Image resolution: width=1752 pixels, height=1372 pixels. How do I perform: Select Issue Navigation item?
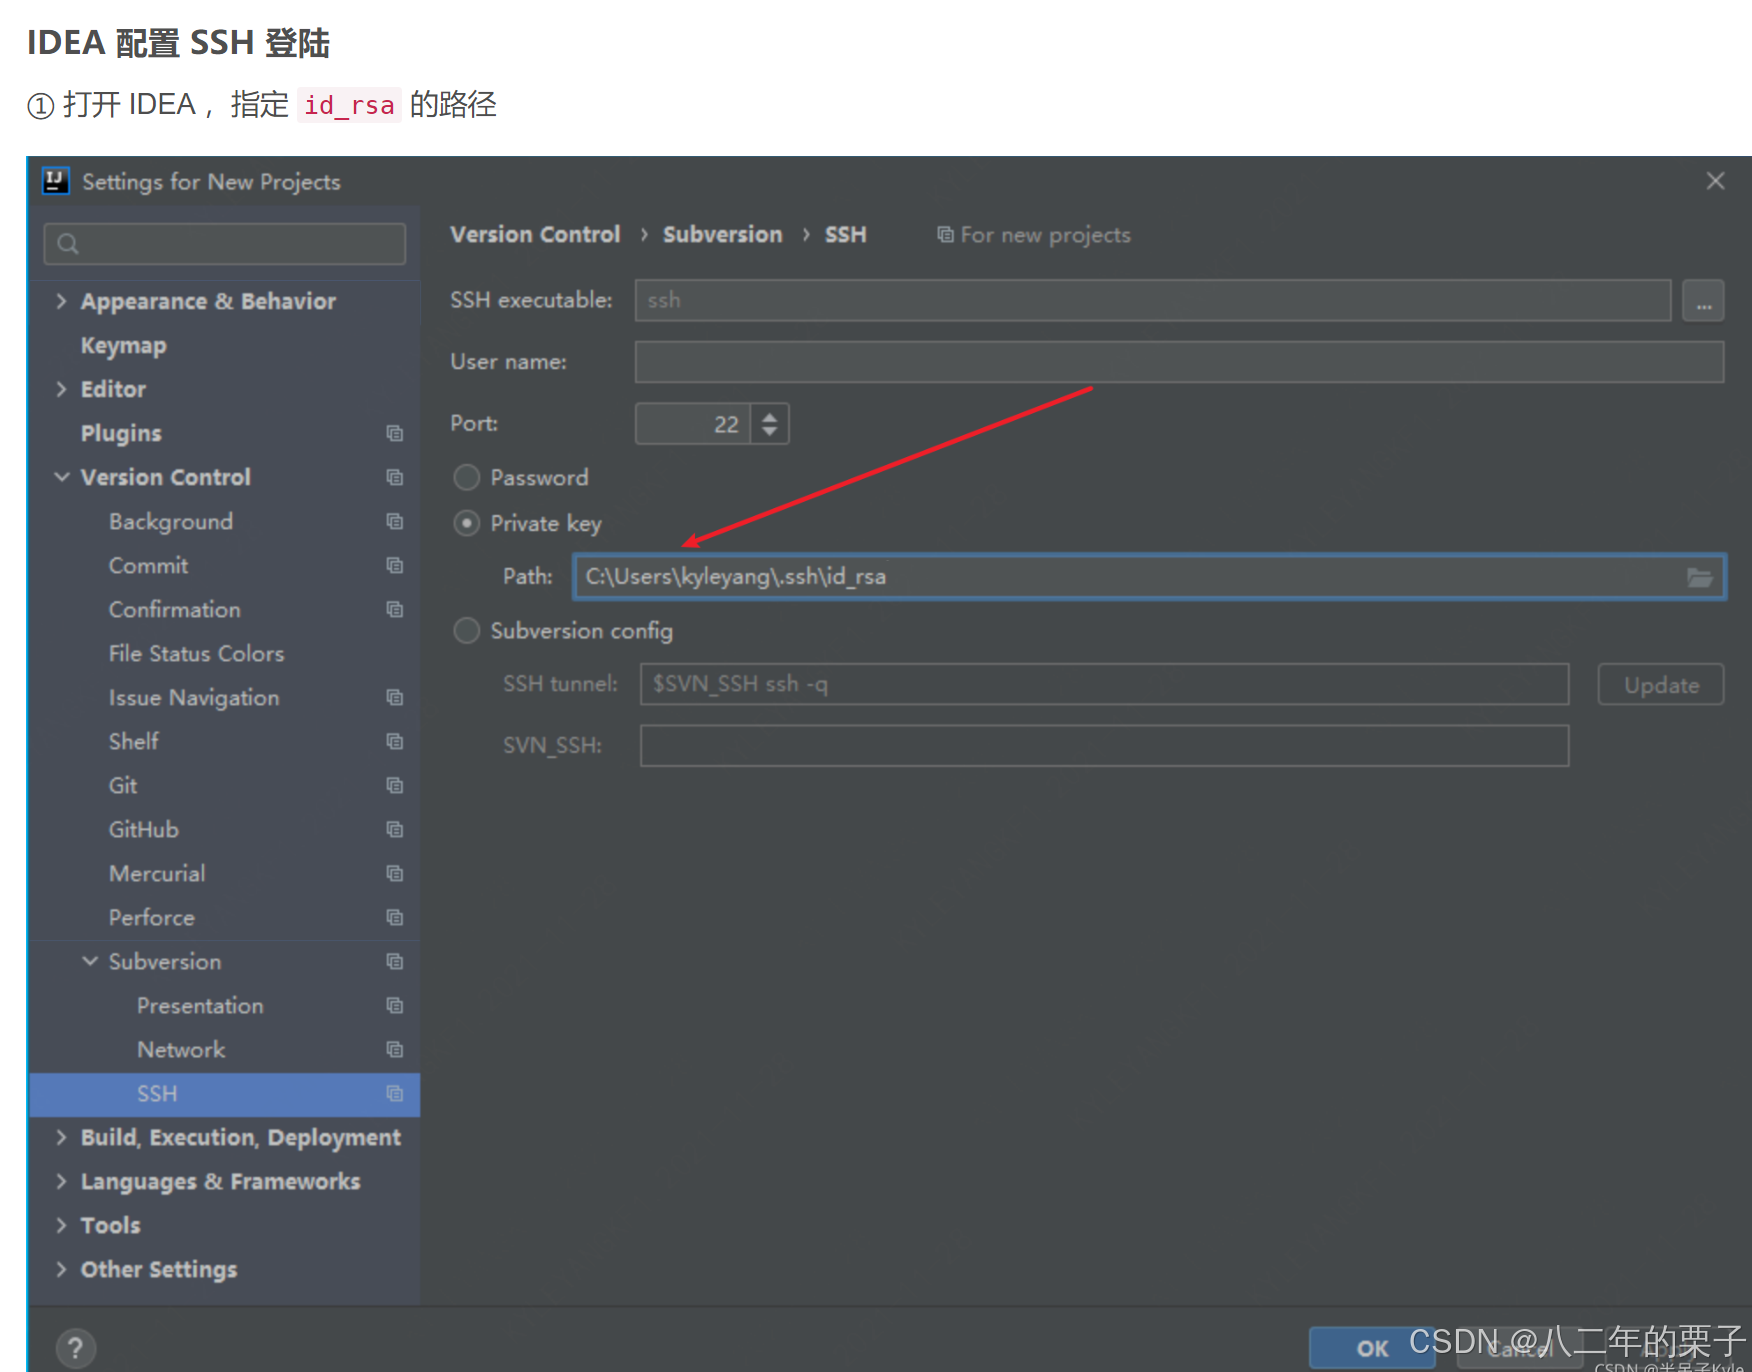click(194, 697)
